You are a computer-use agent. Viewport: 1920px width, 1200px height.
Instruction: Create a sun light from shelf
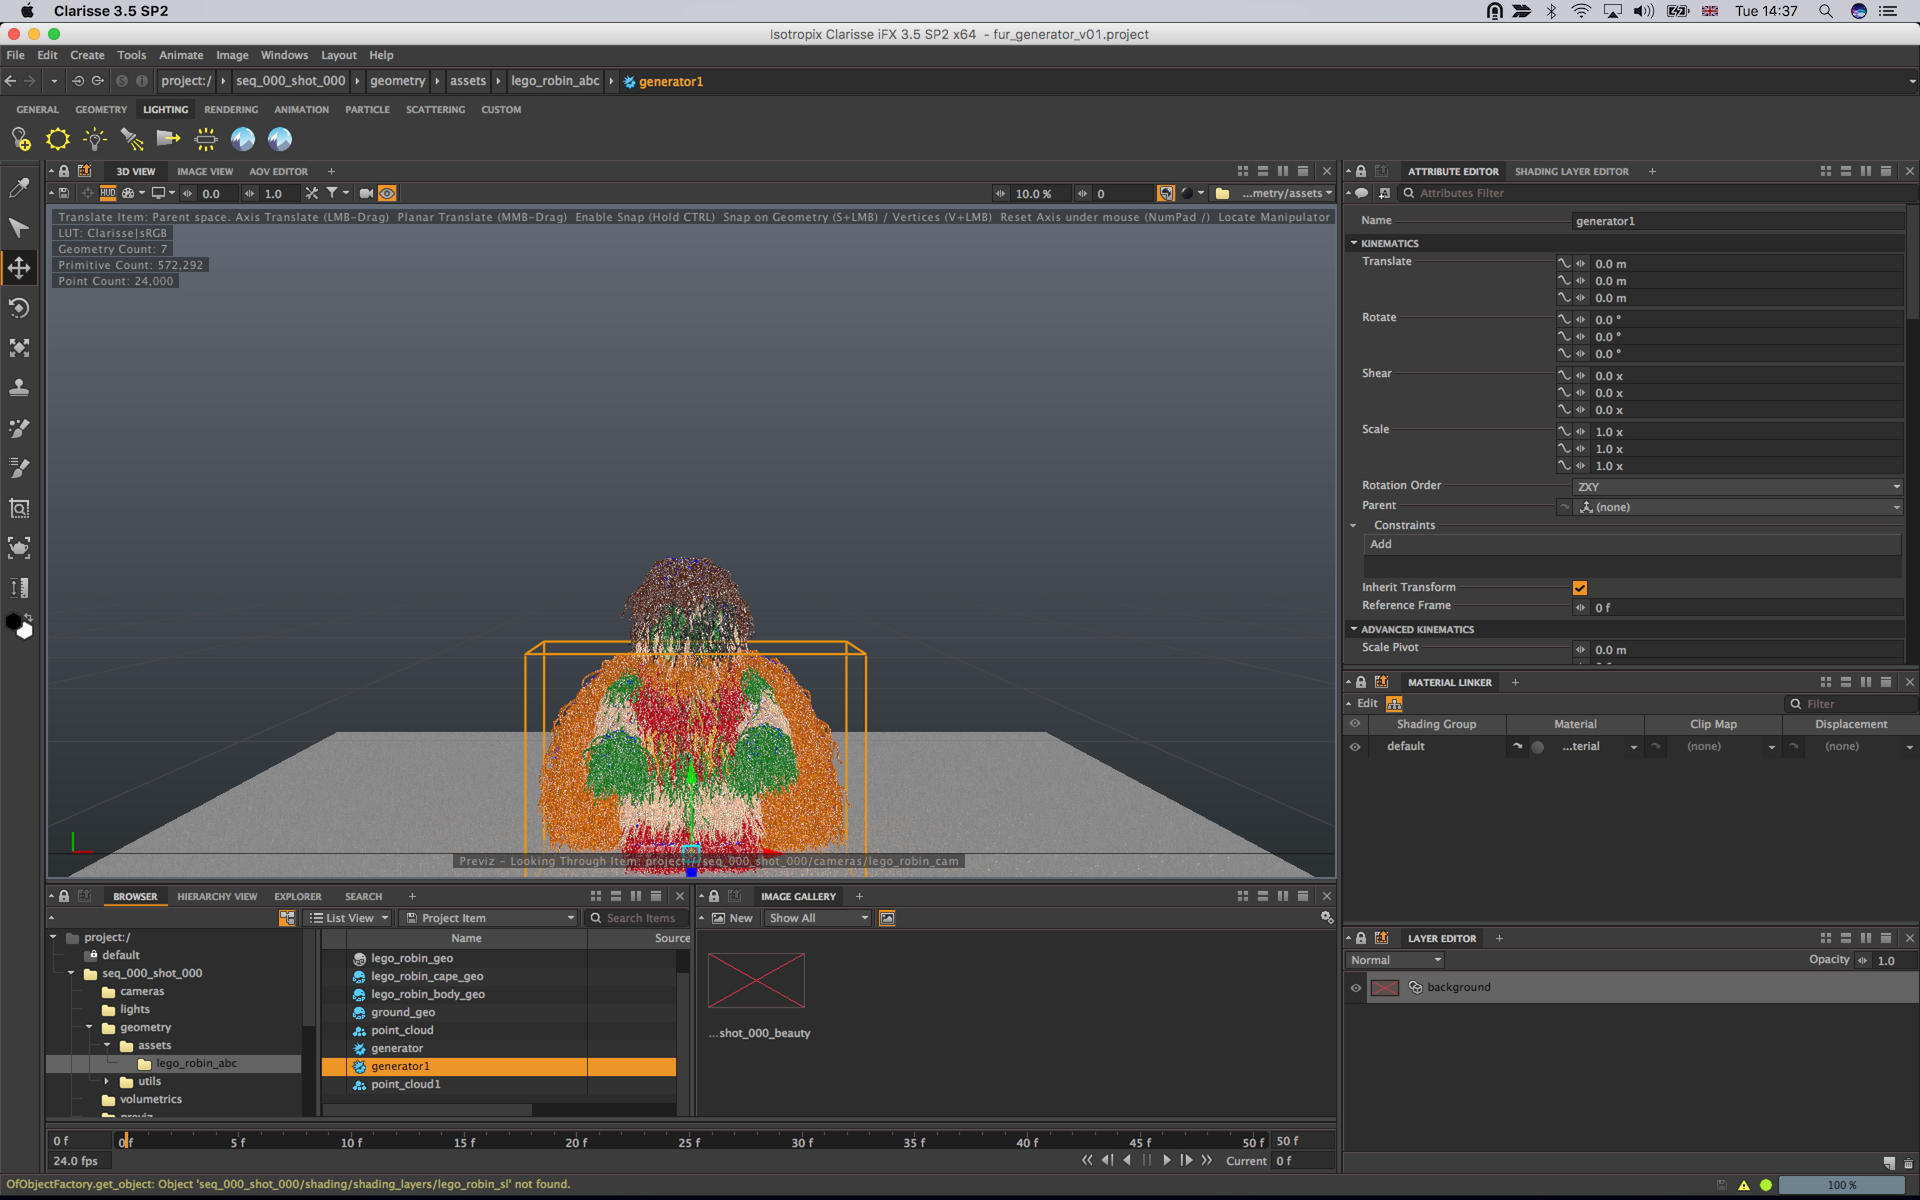pos(58,139)
